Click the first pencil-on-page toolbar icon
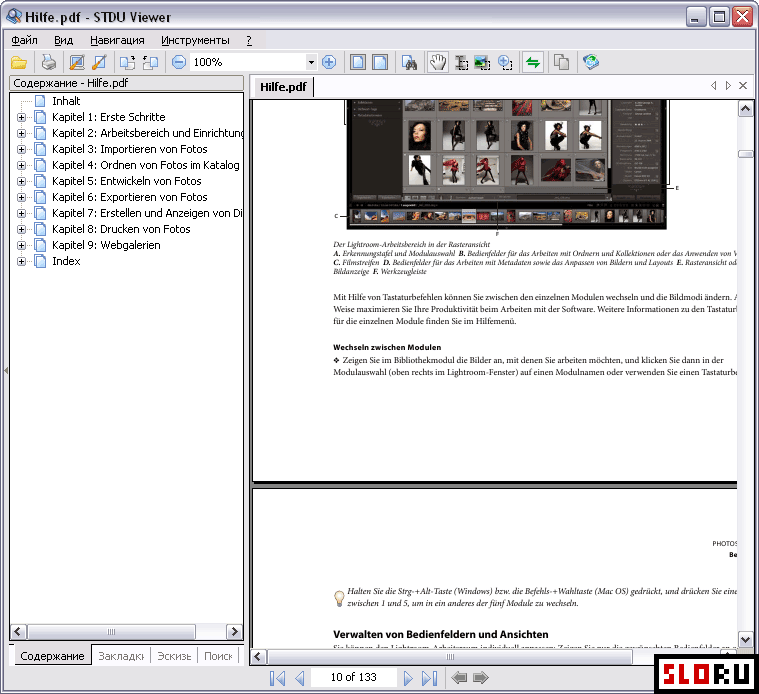Screen dimensions: 759x694 tap(76, 62)
